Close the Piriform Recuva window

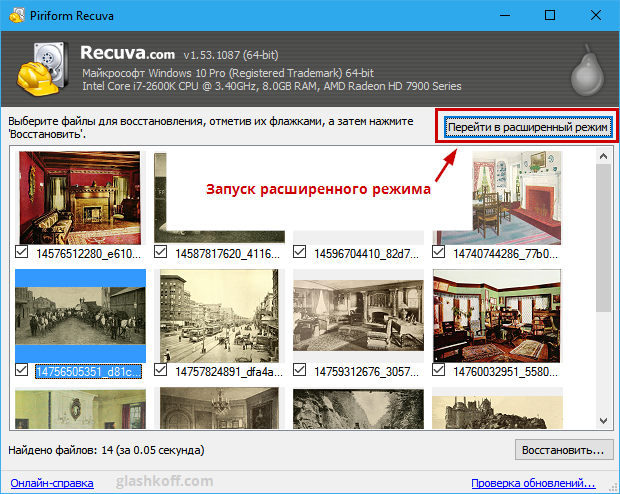(x=596, y=15)
